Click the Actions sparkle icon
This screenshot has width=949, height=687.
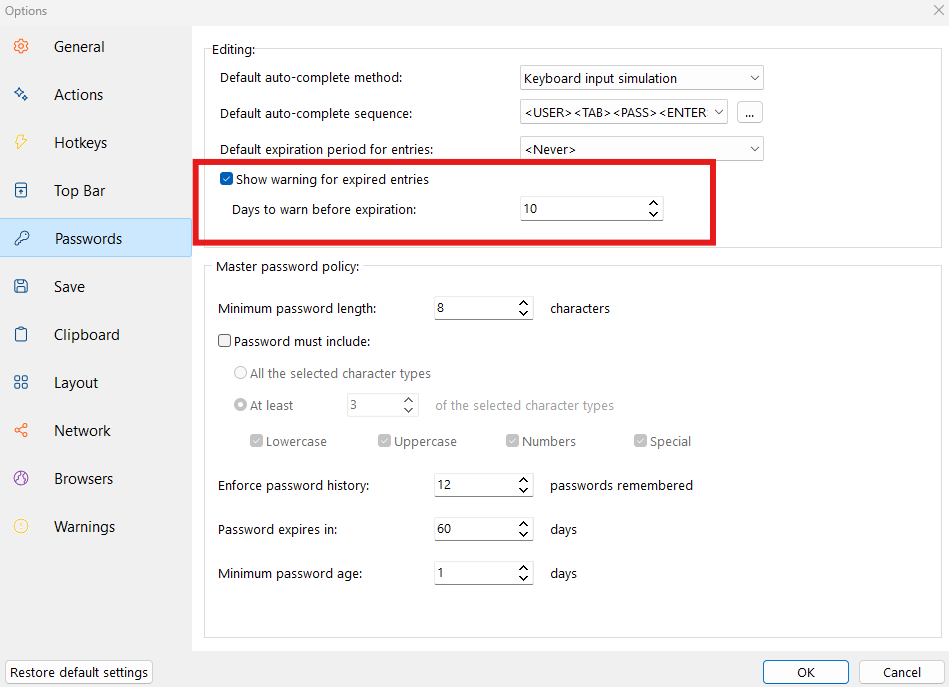coord(21,94)
